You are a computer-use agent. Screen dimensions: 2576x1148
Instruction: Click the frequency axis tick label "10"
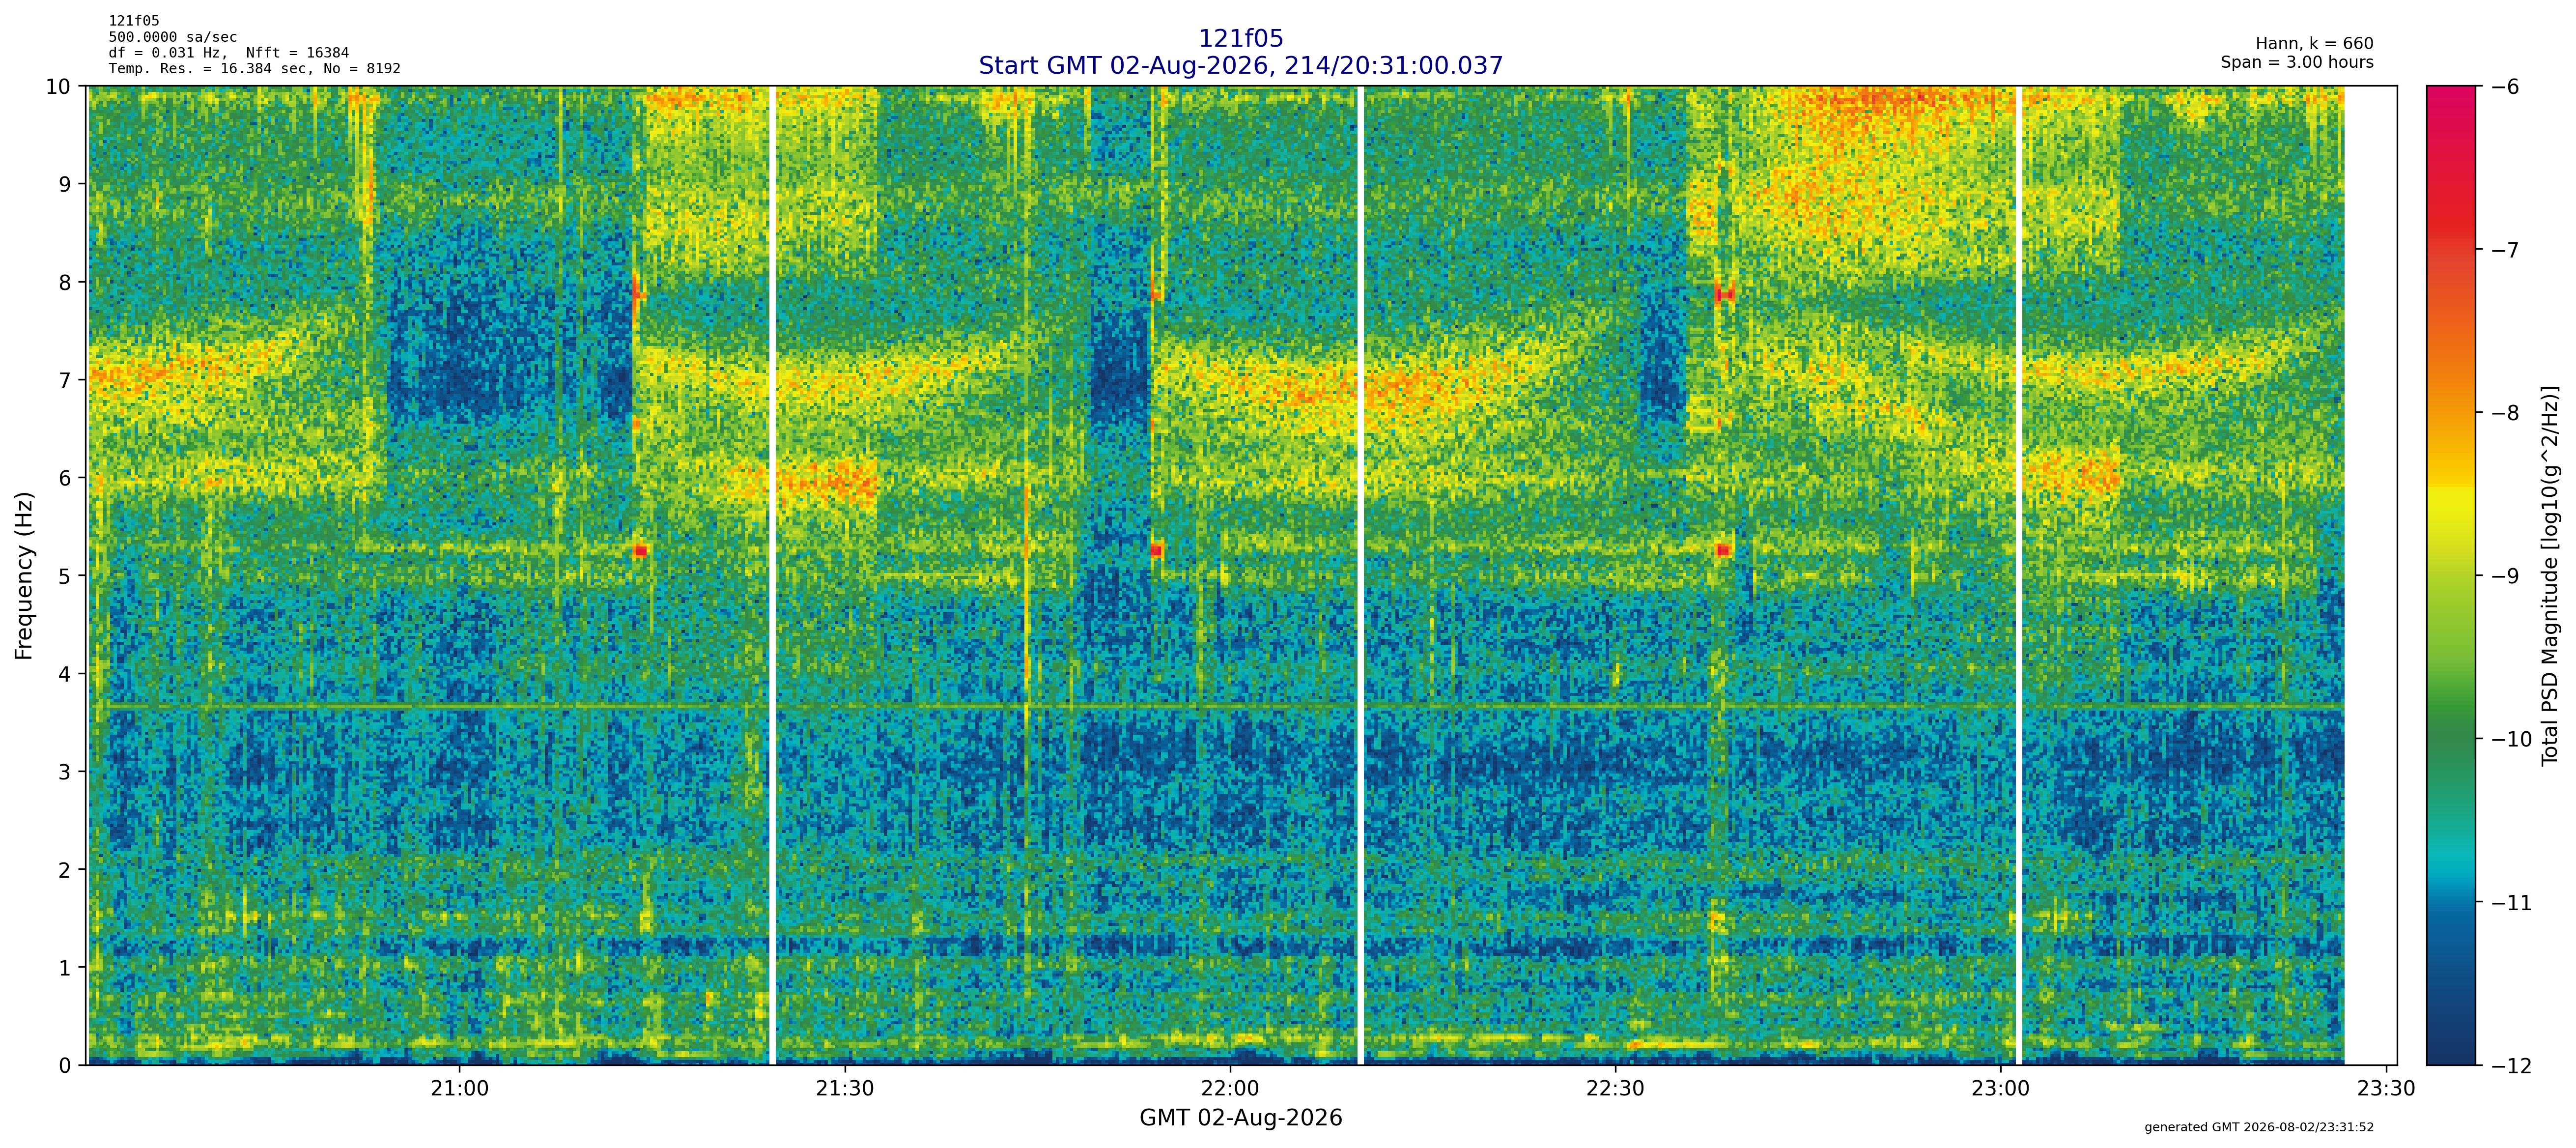[x=58, y=87]
